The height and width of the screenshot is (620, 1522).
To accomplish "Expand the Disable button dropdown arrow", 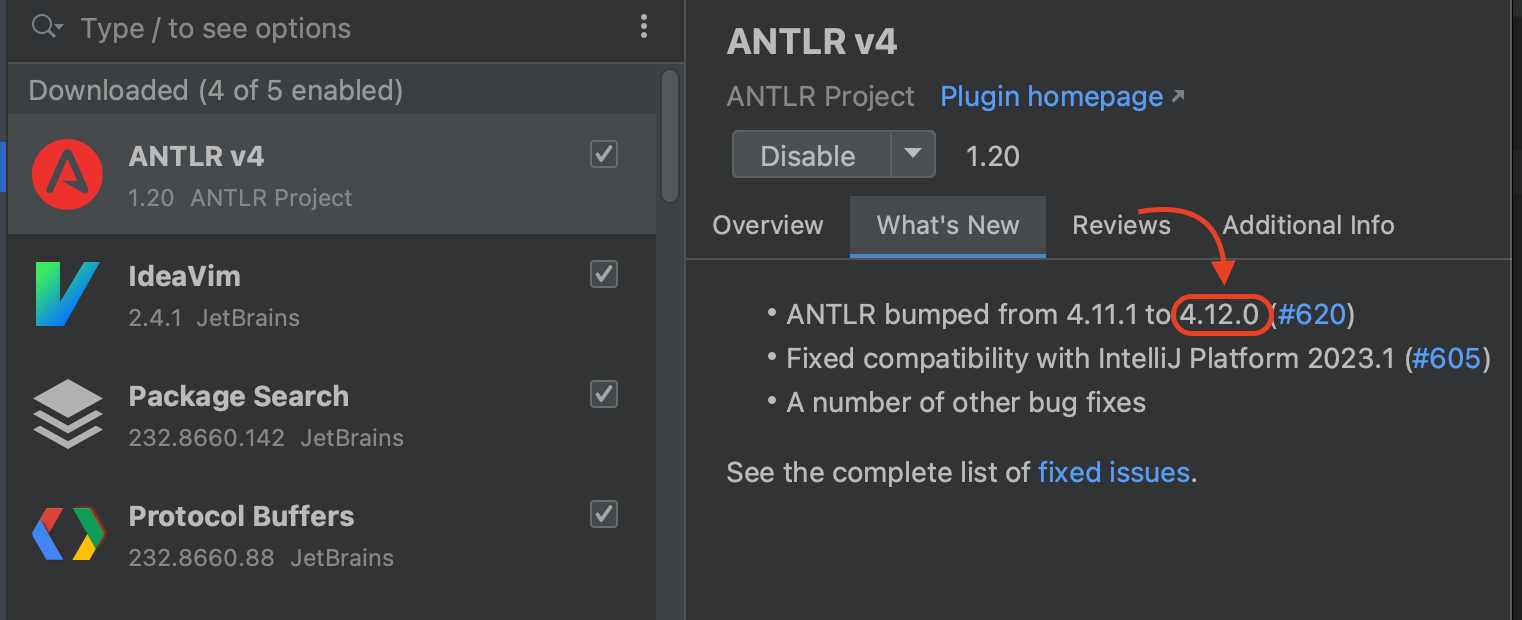I will (912, 154).
